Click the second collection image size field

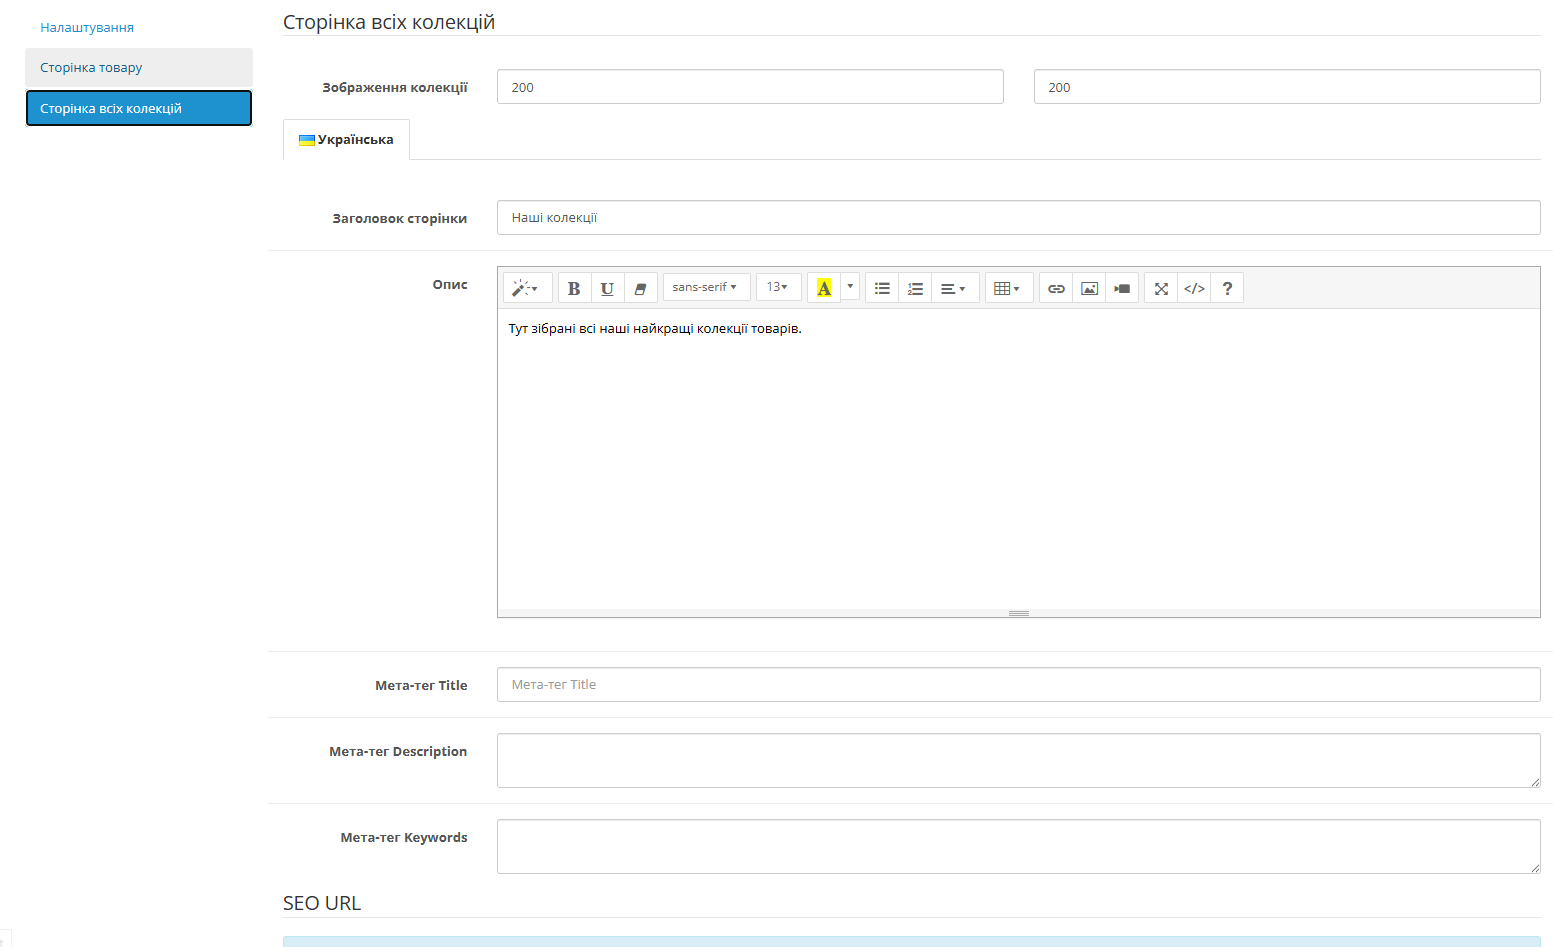[x=1287, y=87]
